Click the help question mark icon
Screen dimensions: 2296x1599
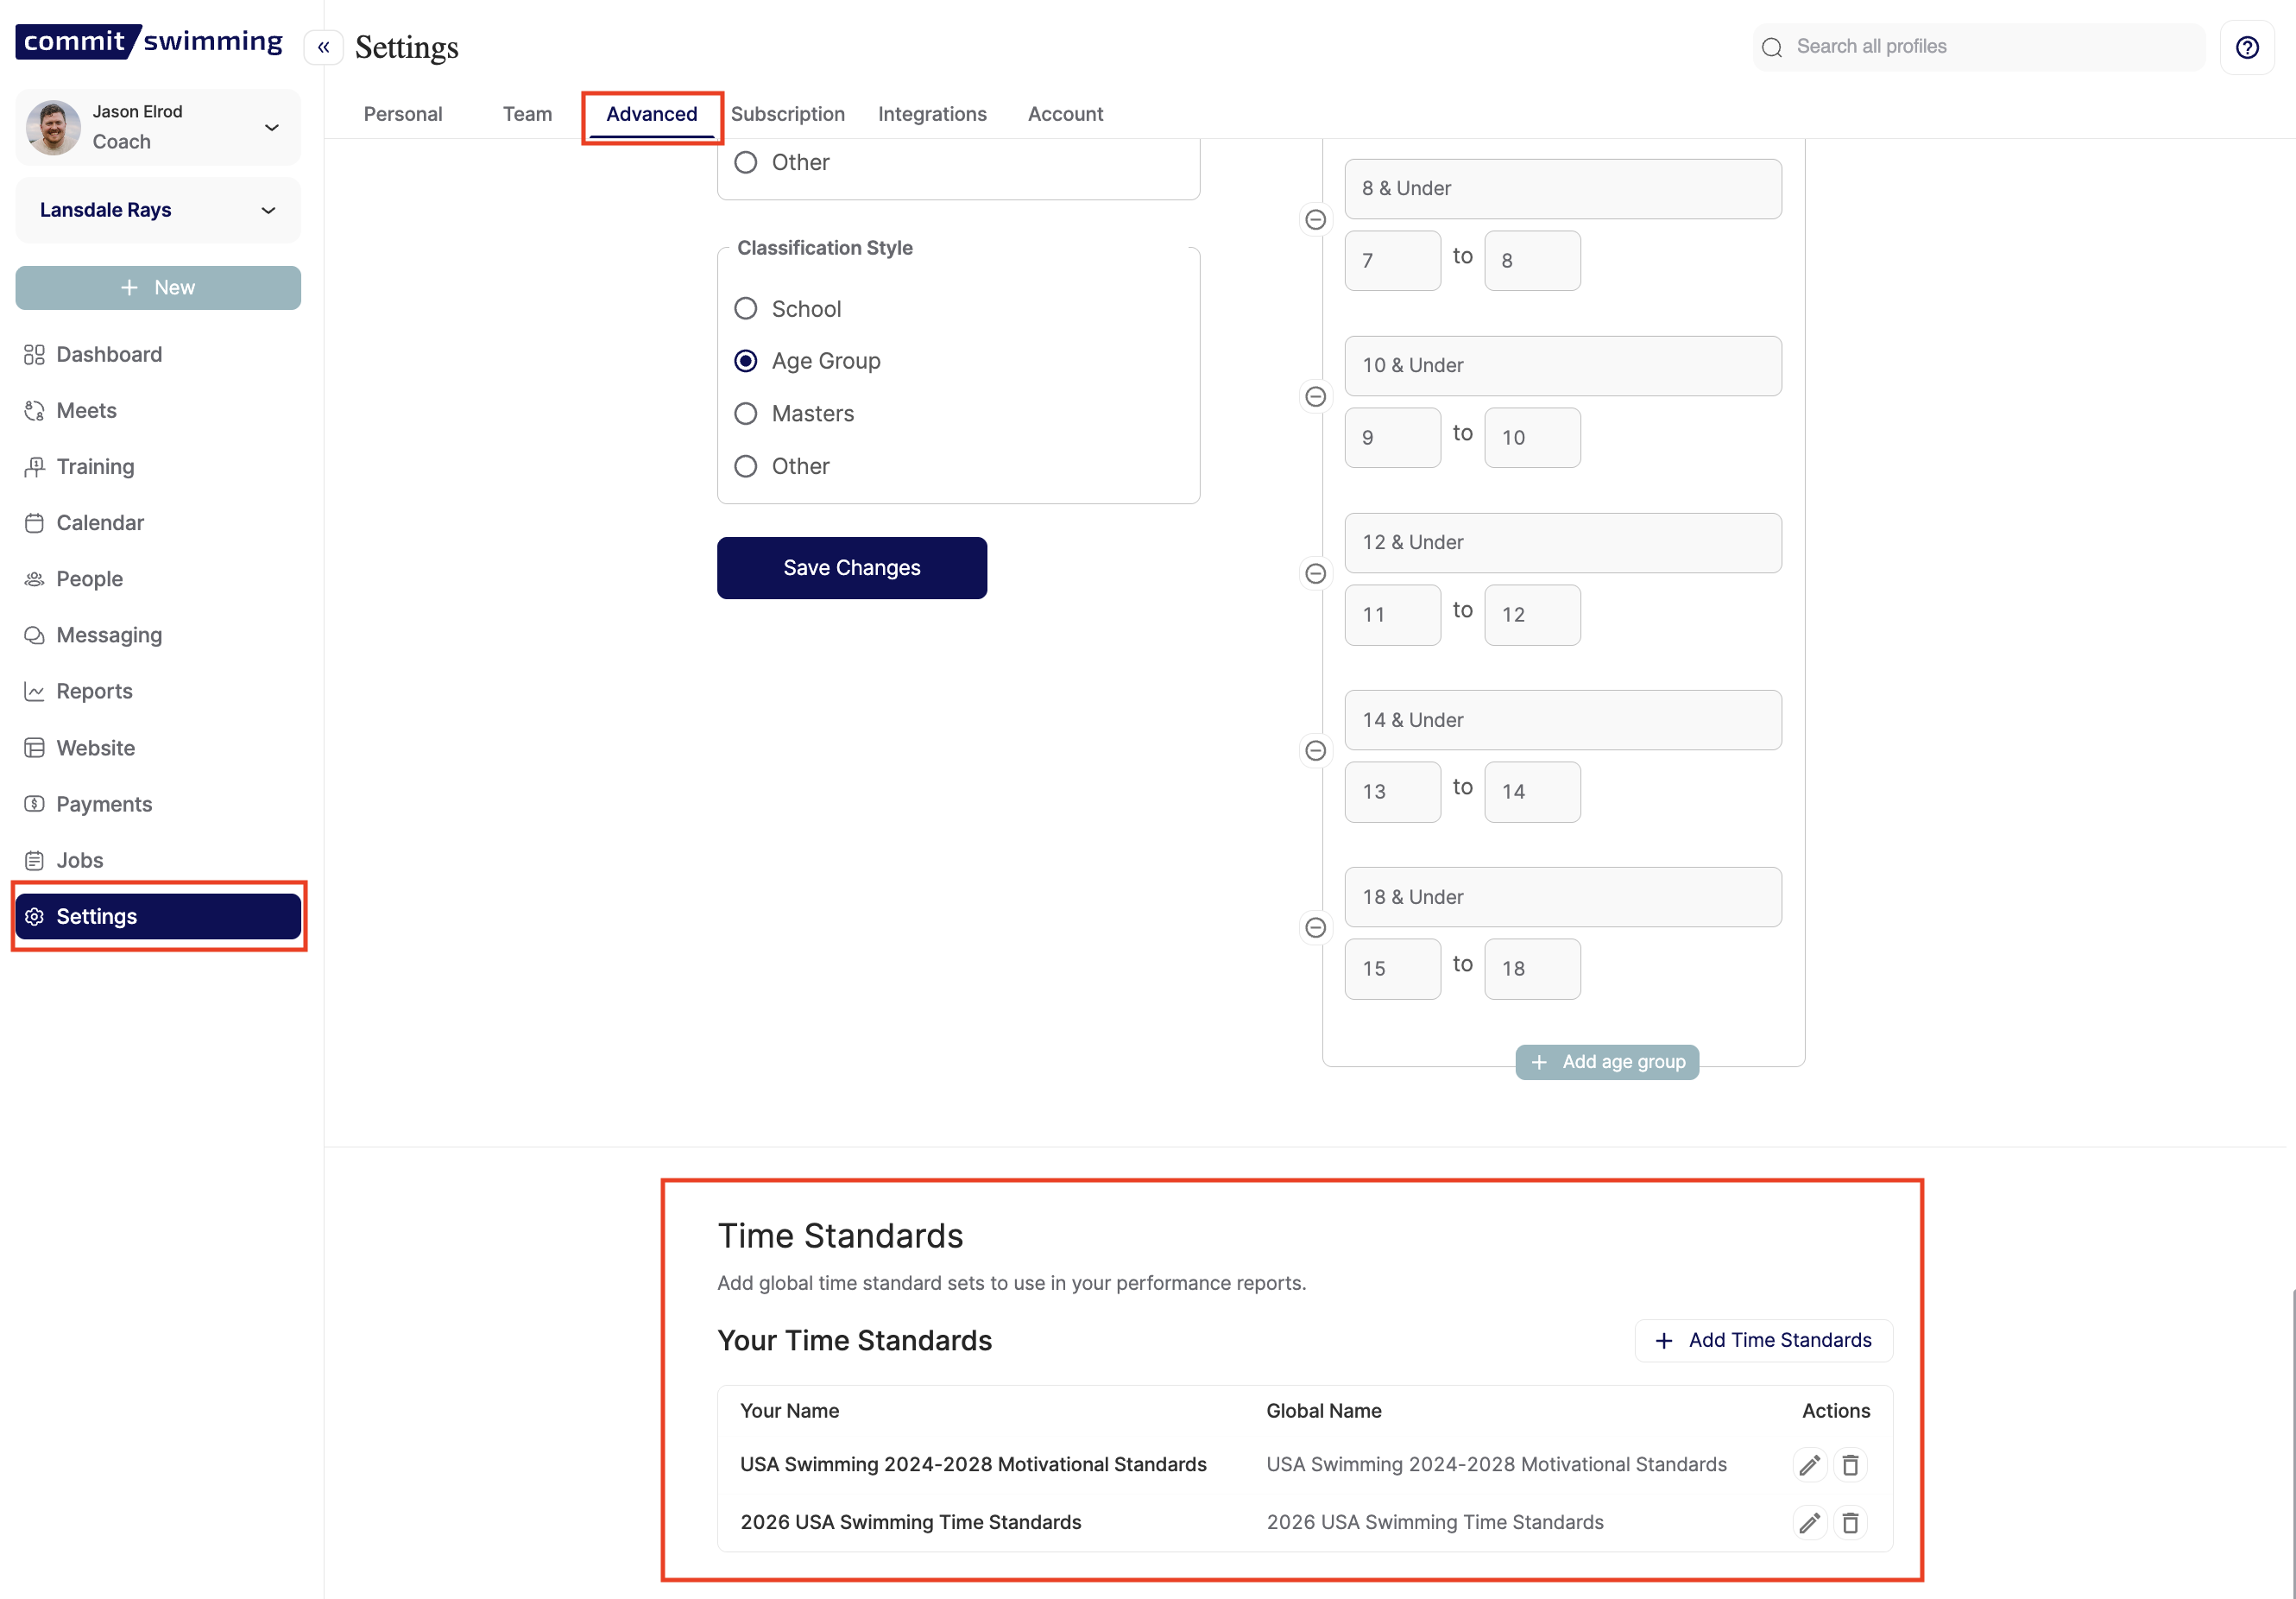pos(2246,47)
